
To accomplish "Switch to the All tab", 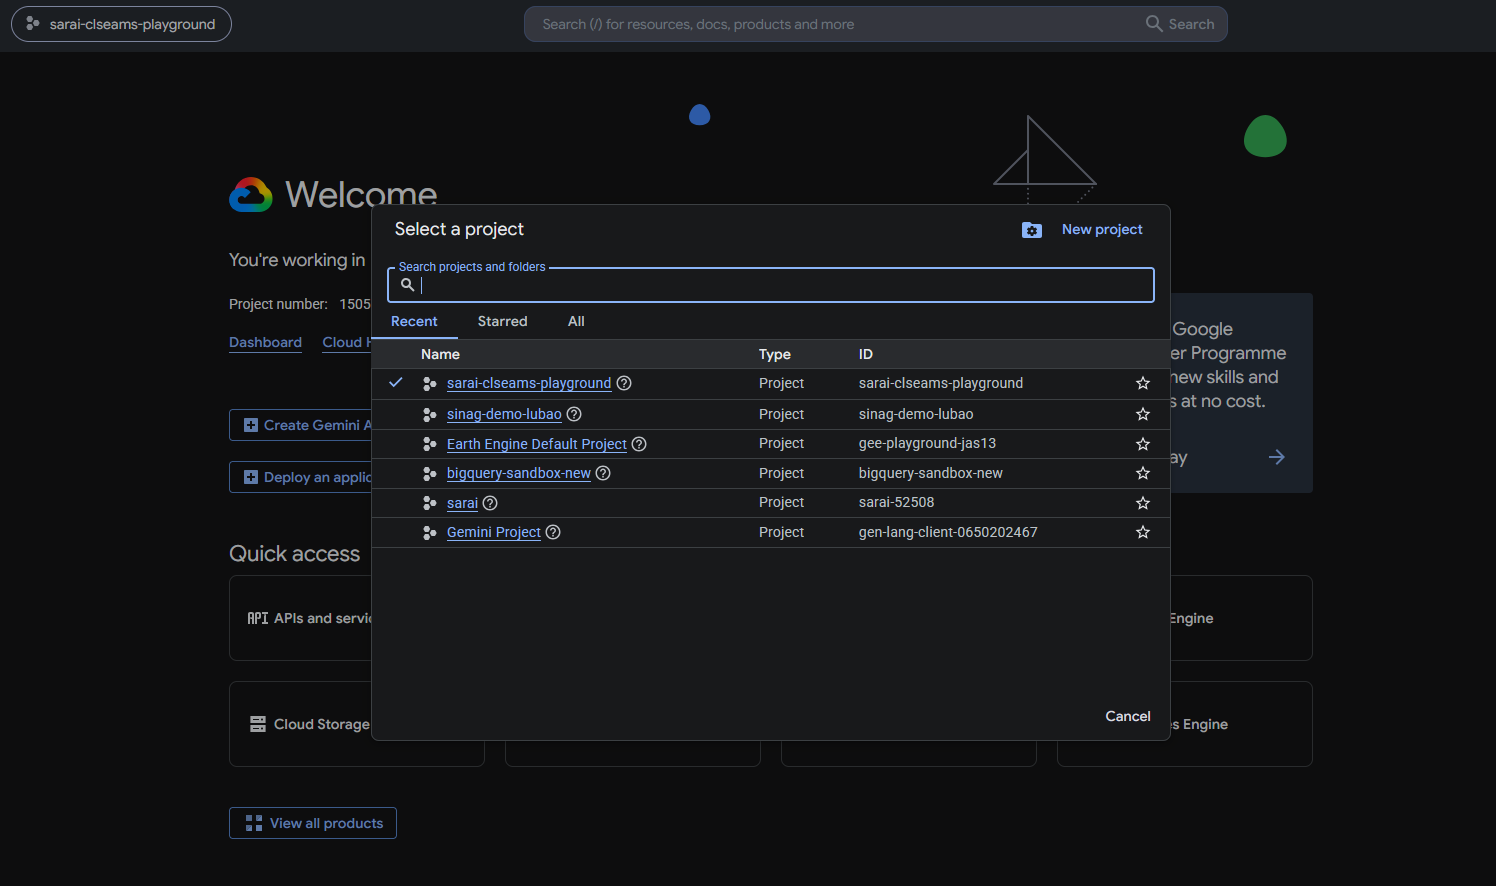I will click(x=576, y=321).
